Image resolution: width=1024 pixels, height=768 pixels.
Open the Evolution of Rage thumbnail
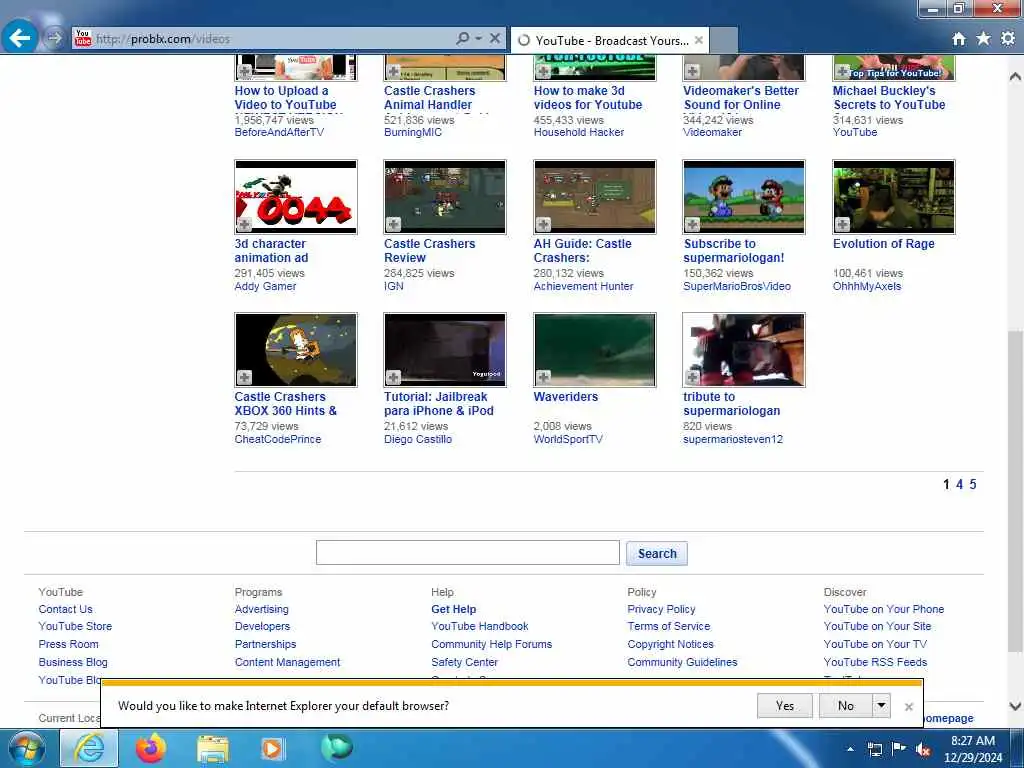point(893,197)
